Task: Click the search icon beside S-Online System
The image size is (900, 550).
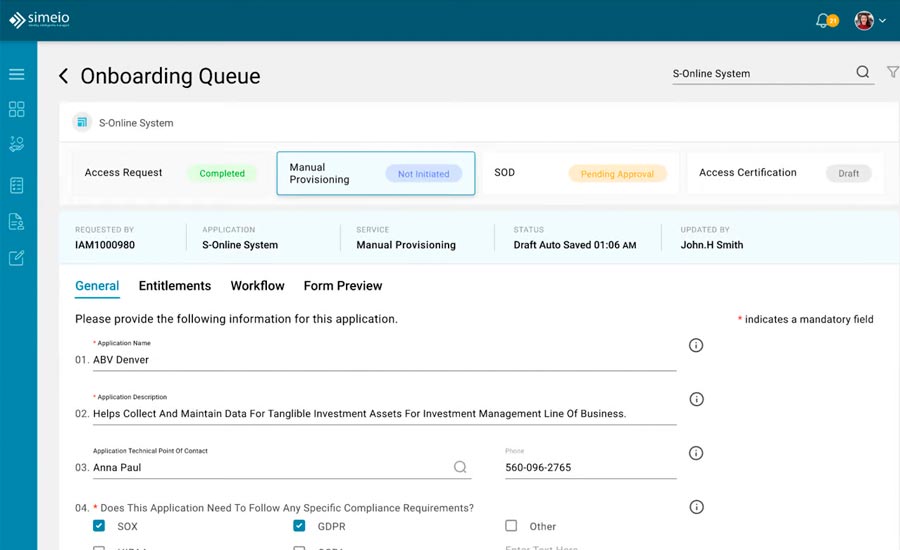Action: pos(862,72)
